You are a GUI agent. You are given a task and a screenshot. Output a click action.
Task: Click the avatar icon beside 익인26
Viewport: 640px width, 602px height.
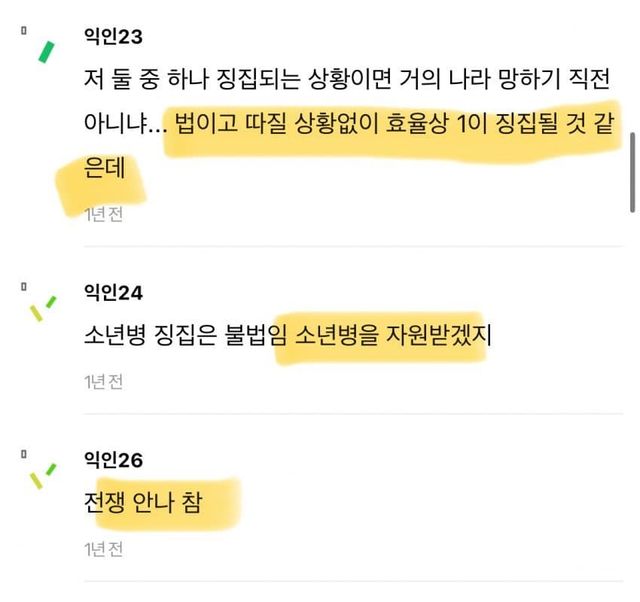coord(43,476)
